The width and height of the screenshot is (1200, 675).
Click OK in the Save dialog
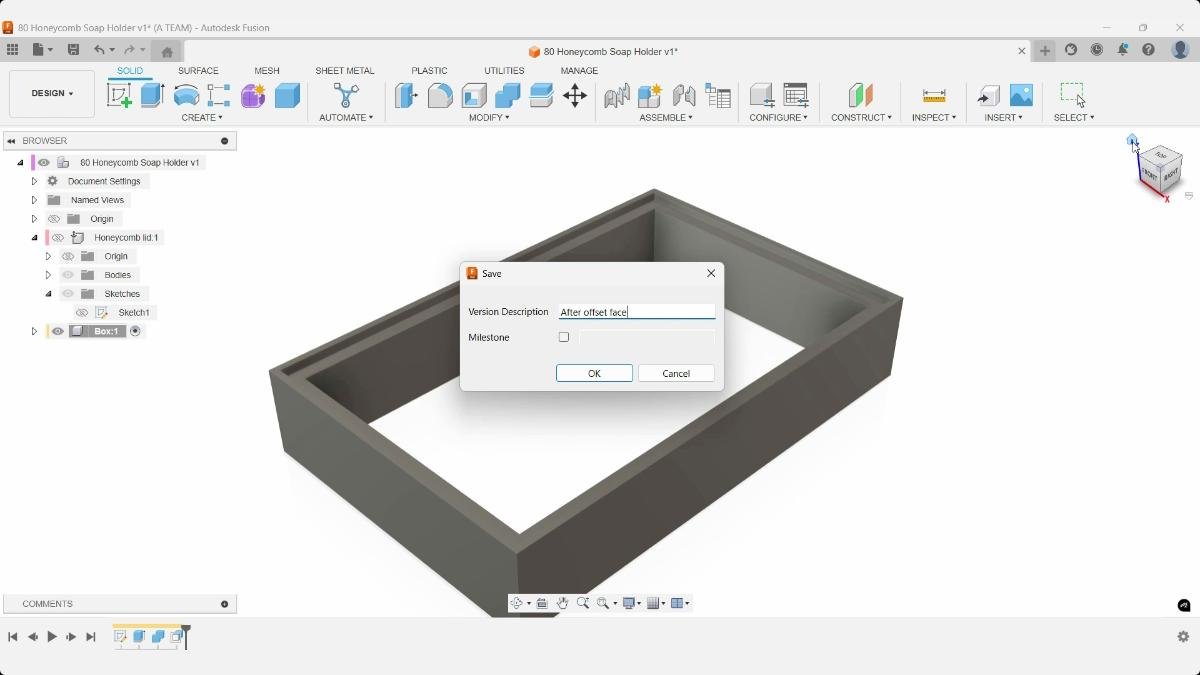pos(594,373)
